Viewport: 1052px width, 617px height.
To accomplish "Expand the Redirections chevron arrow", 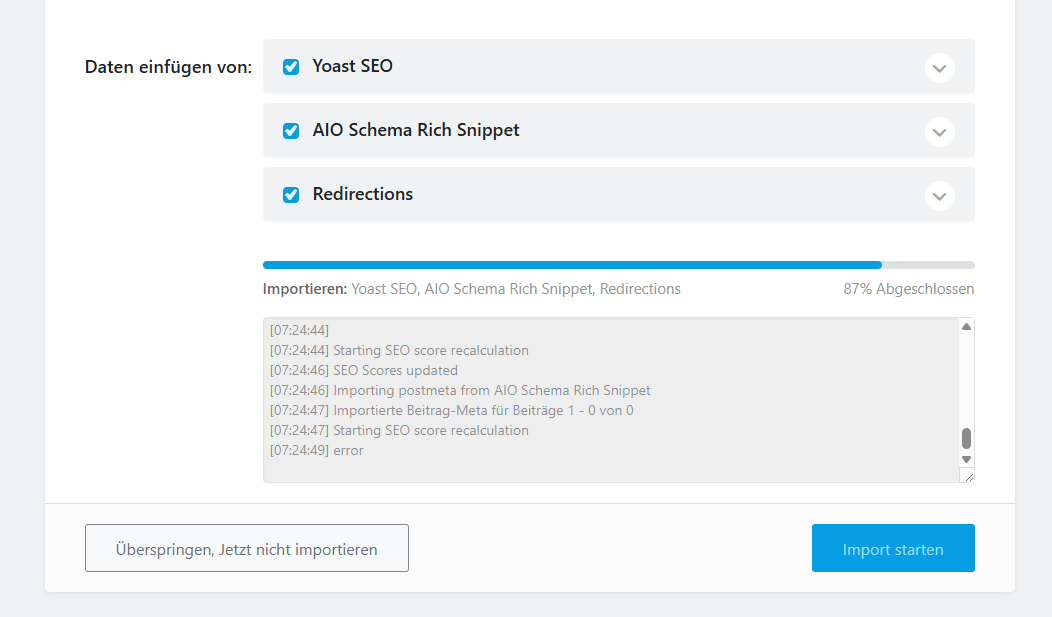I will tap(939, 196).
